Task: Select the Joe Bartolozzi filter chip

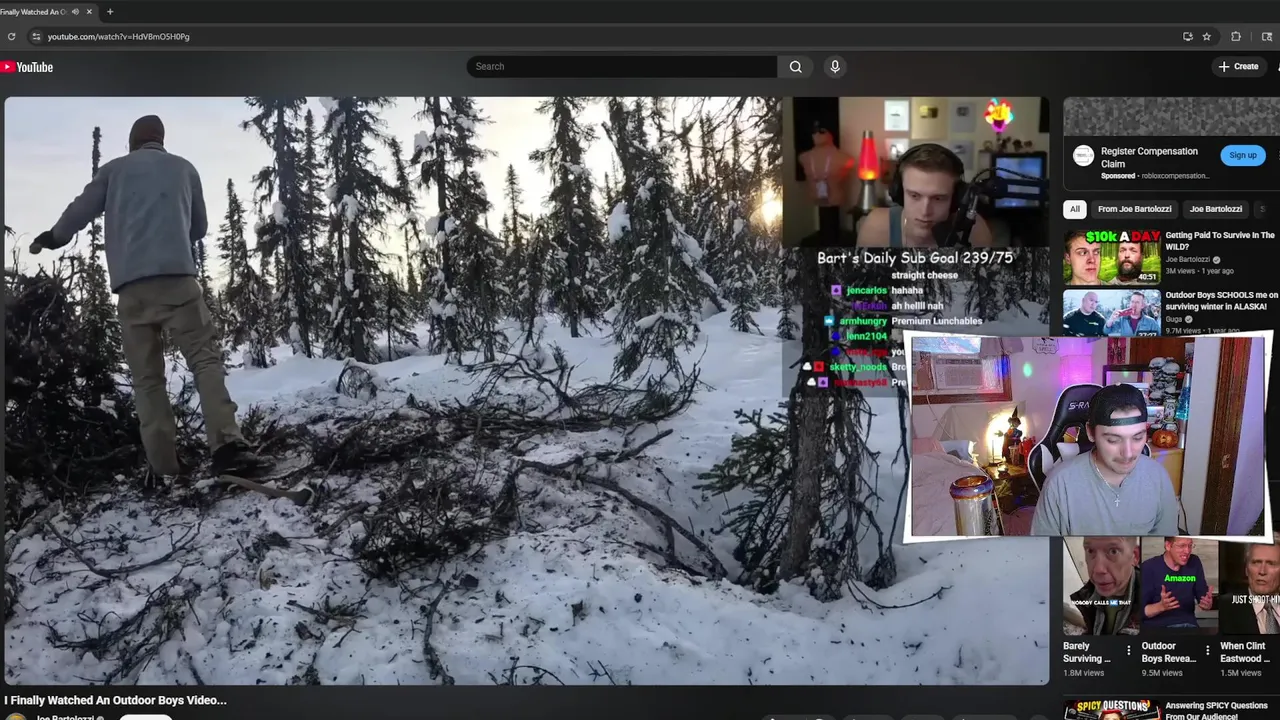Action: pyautogui.click(x=1216, y=209)
